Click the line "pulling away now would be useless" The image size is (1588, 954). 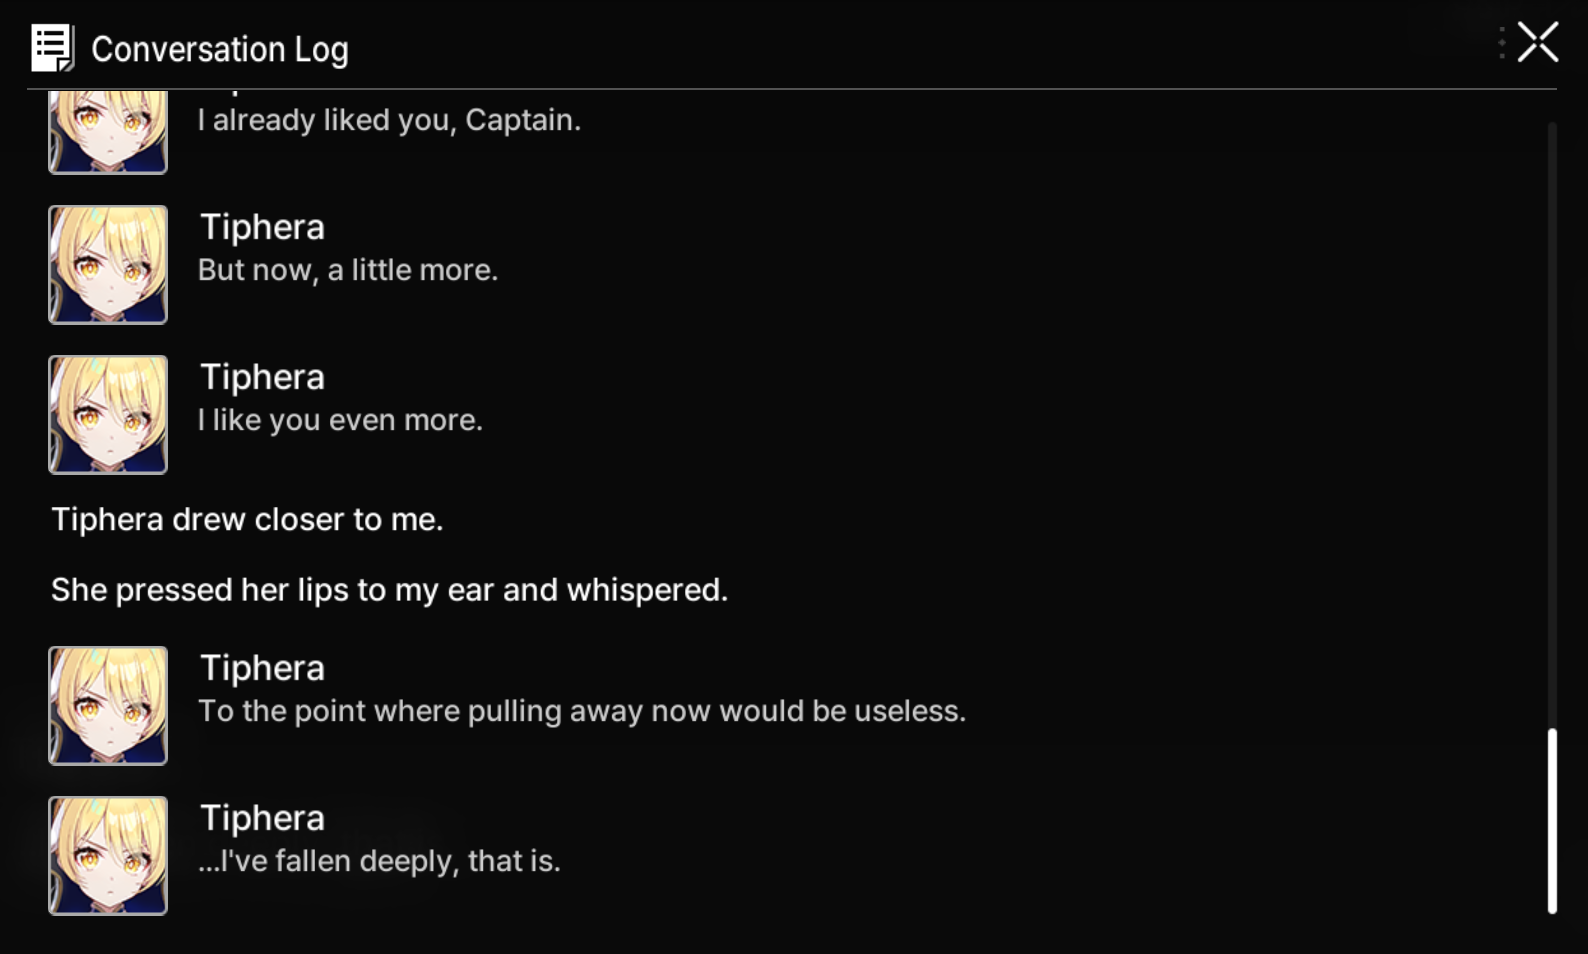pyautogui.click(x=582, y=711)
